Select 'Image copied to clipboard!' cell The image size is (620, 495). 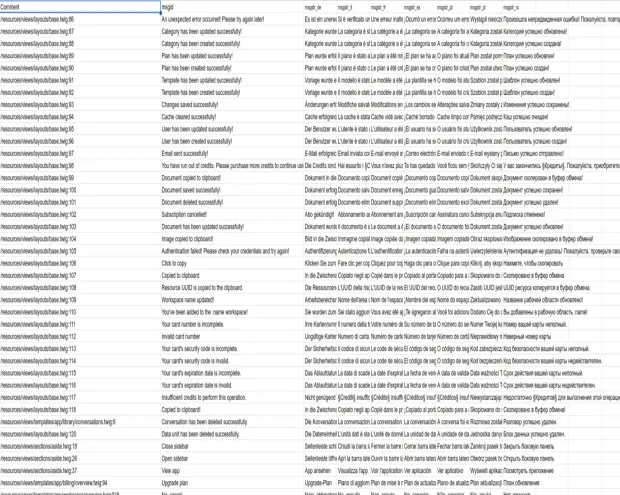232,239
